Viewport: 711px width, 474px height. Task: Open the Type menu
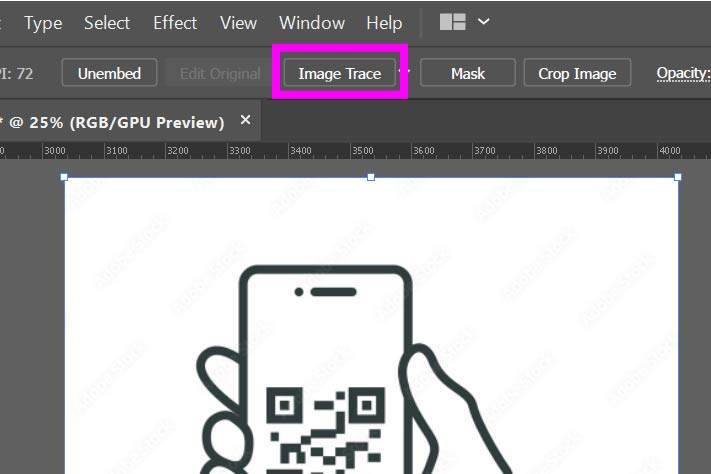[43, 23]
